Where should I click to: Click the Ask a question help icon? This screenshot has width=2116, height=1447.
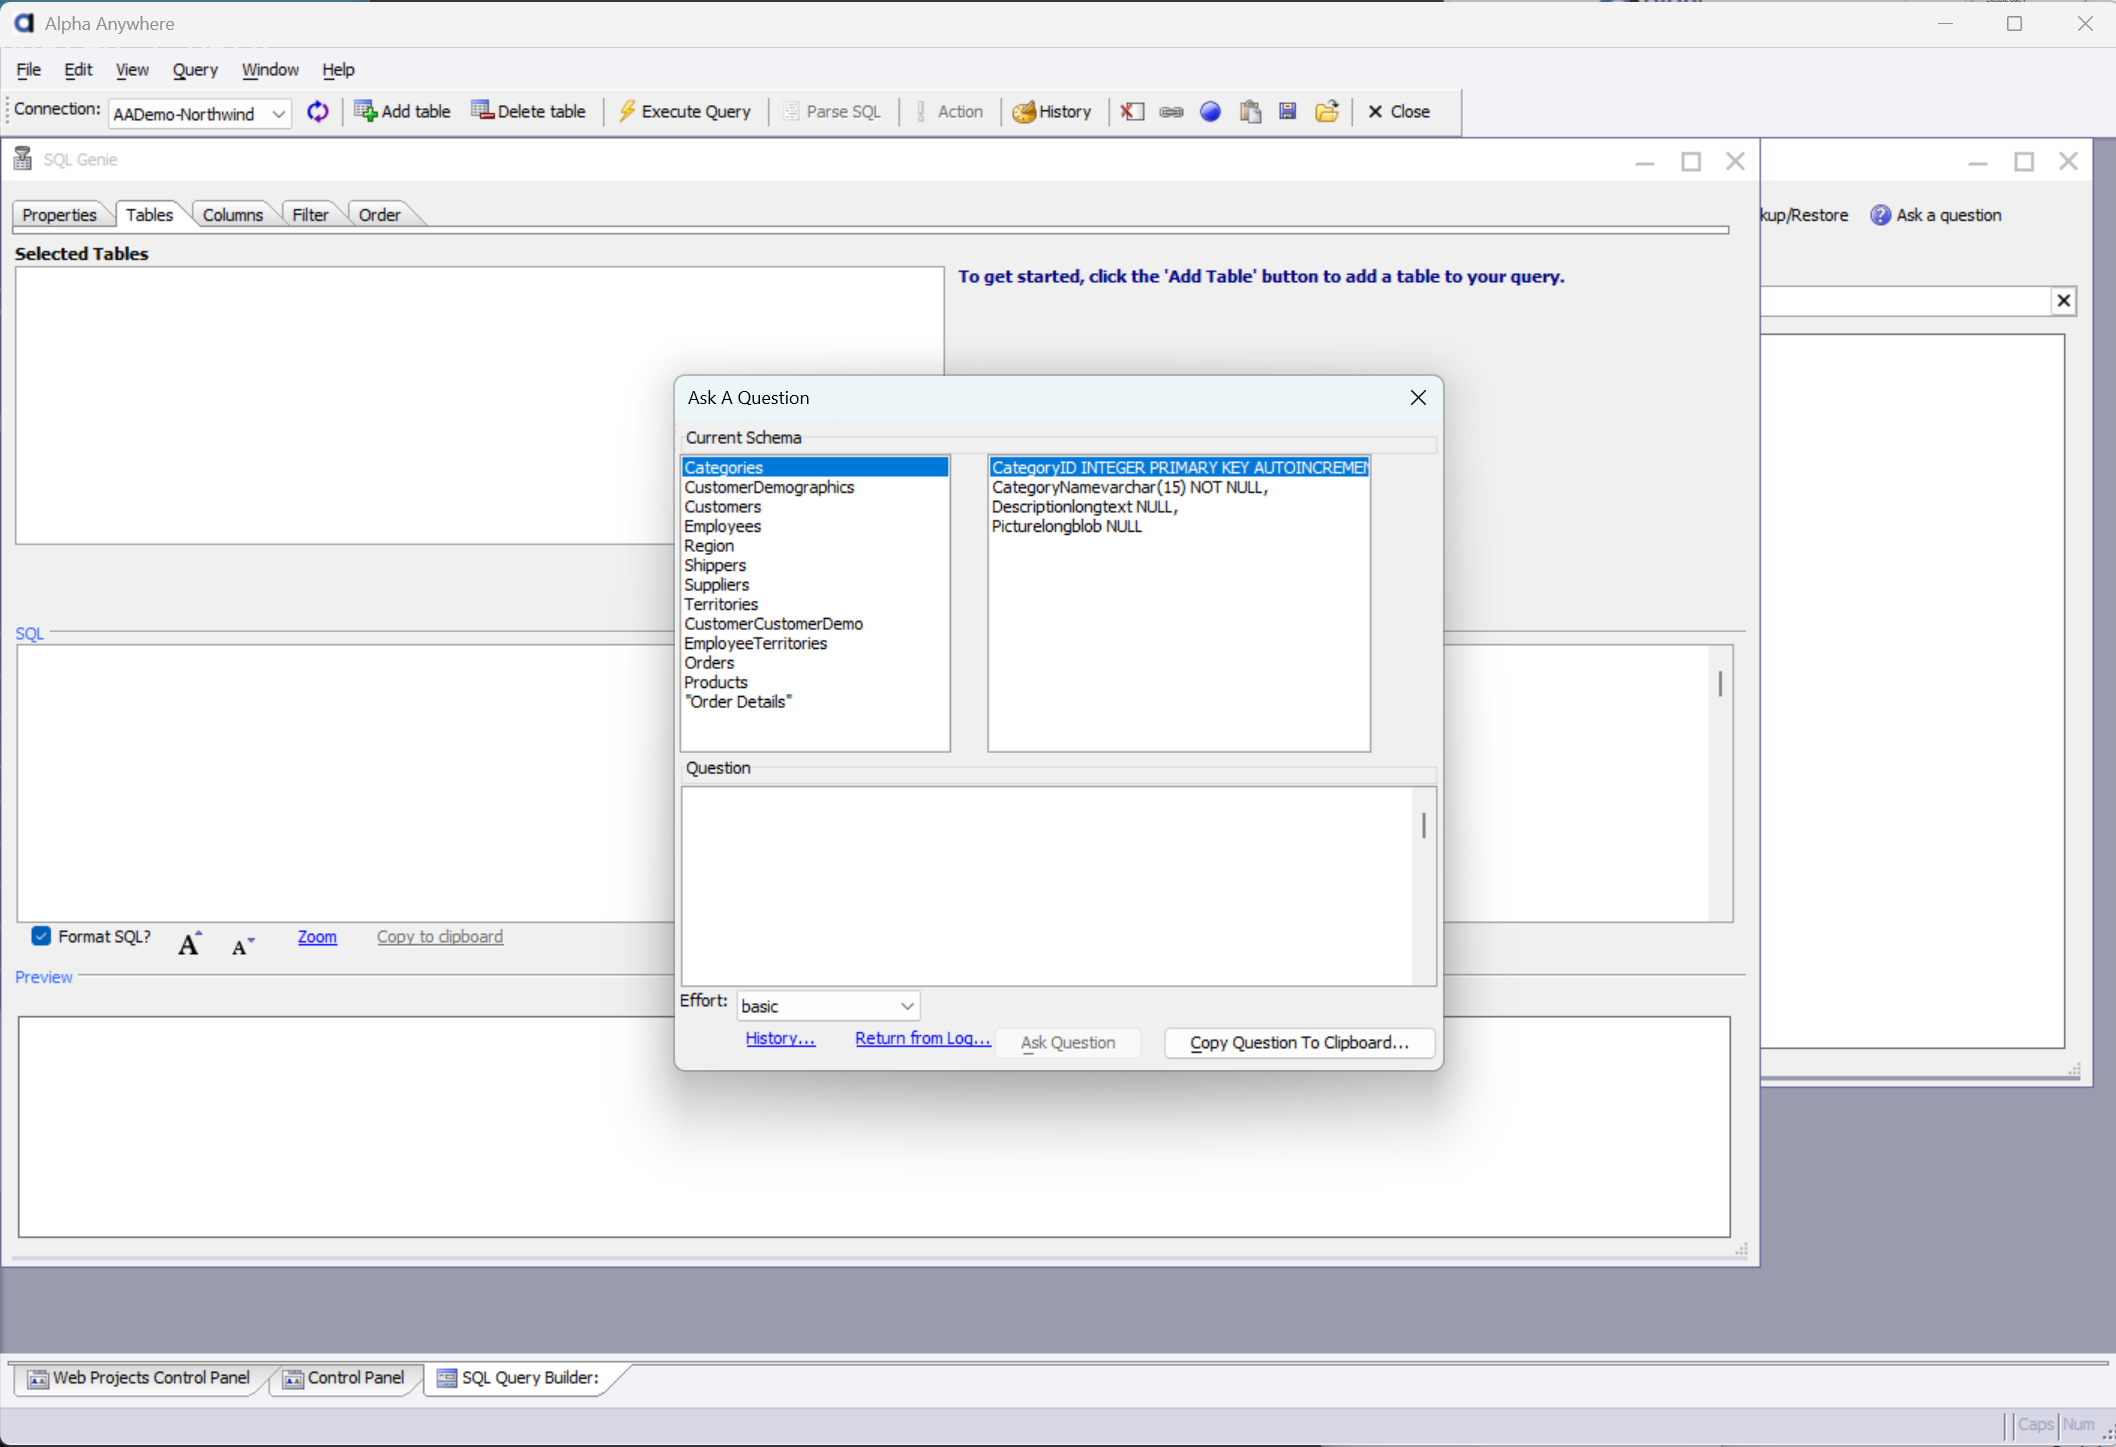coord(1880,215)
